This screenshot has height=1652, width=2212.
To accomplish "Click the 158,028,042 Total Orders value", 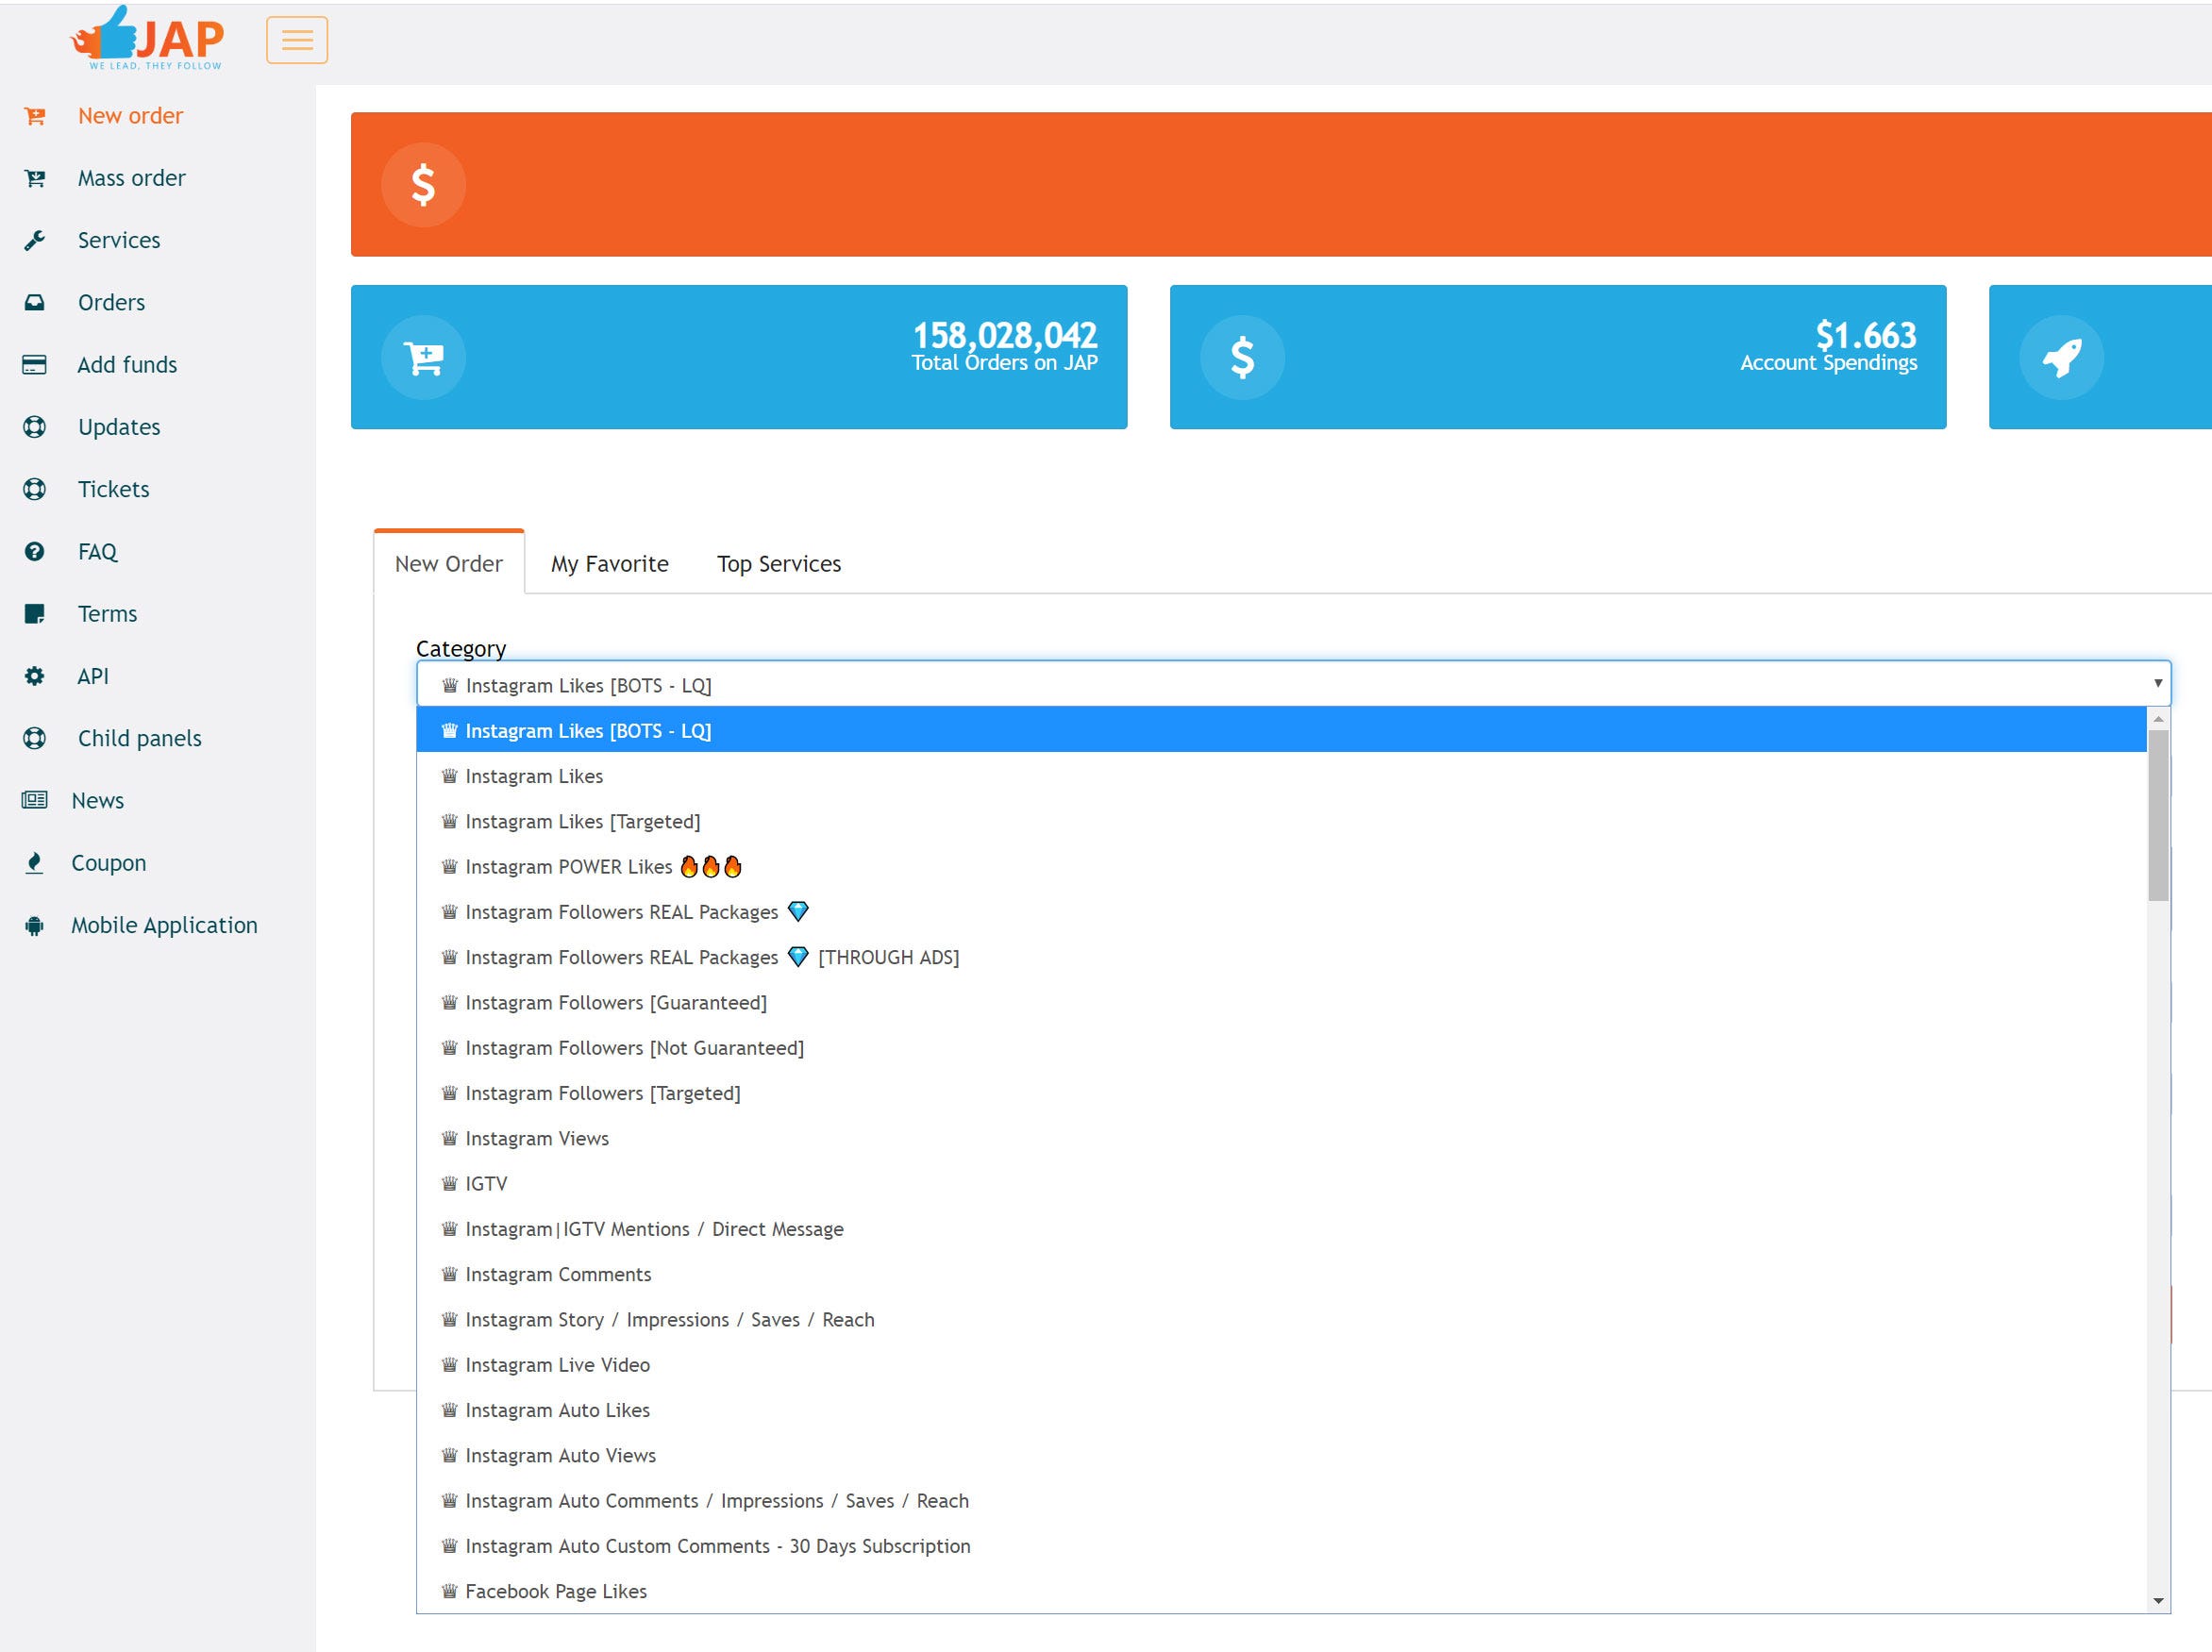I will pyautogui.click(x=1005, y=335).
